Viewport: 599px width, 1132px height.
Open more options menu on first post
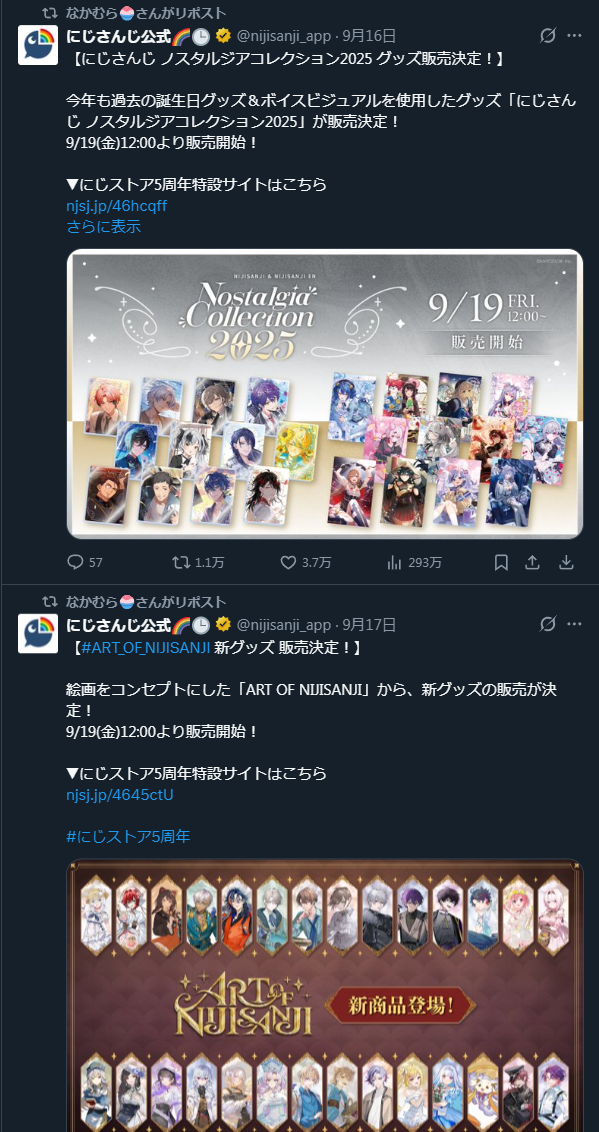click(574, 36)
